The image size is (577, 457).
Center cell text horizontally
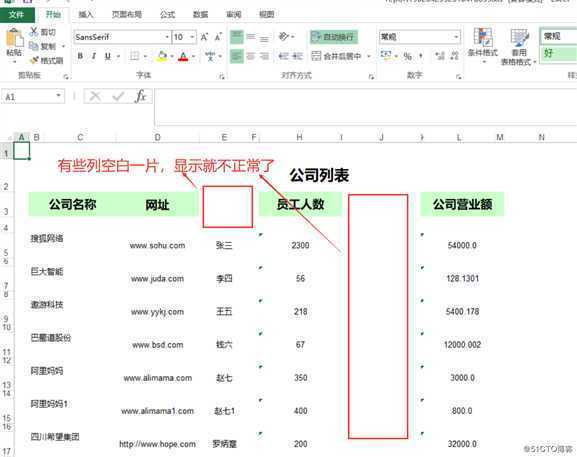click(x=251, y=56)
